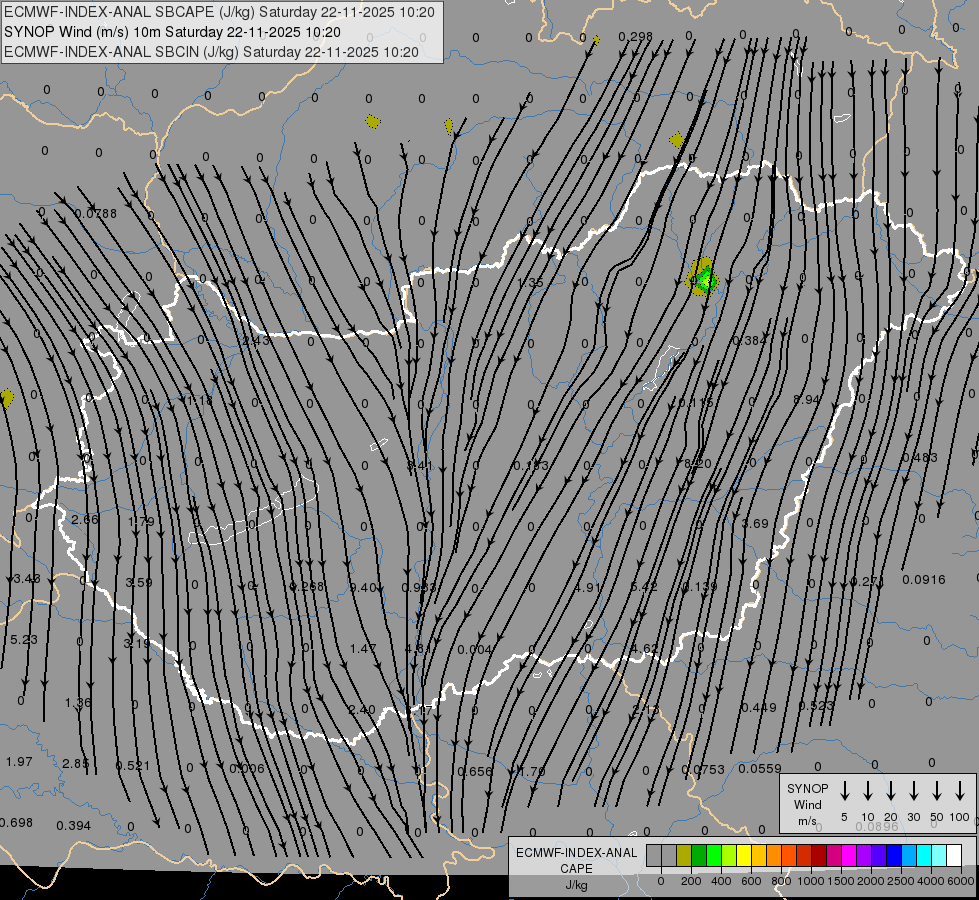The height and width of the screenshot is (900, 979).
Task: Select the dark red swatch above 1000
Action: 819,856
